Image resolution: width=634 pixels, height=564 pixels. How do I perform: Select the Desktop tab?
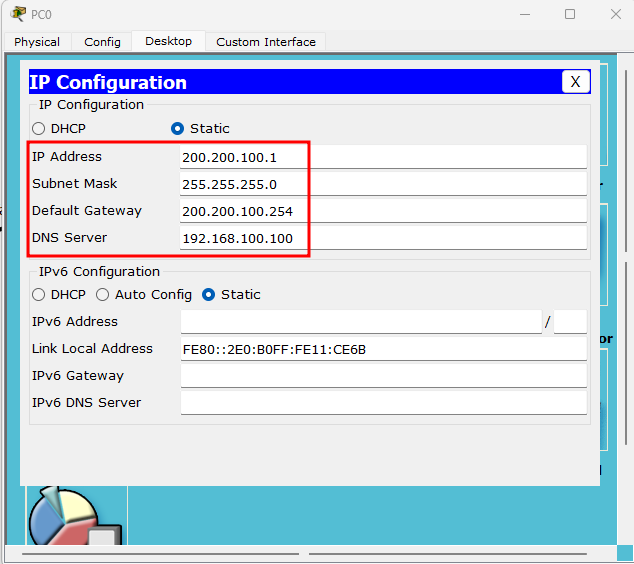169,41
